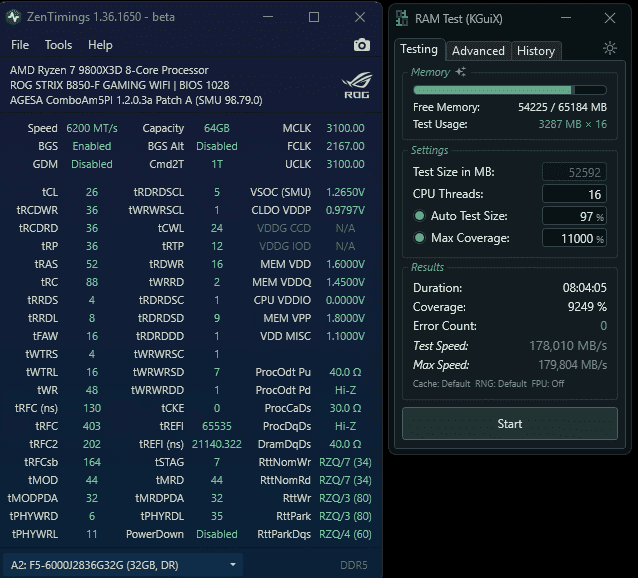Minimize the RAM Test window
The height and width of the screenshot is (578, 638).
pos(566,18)
